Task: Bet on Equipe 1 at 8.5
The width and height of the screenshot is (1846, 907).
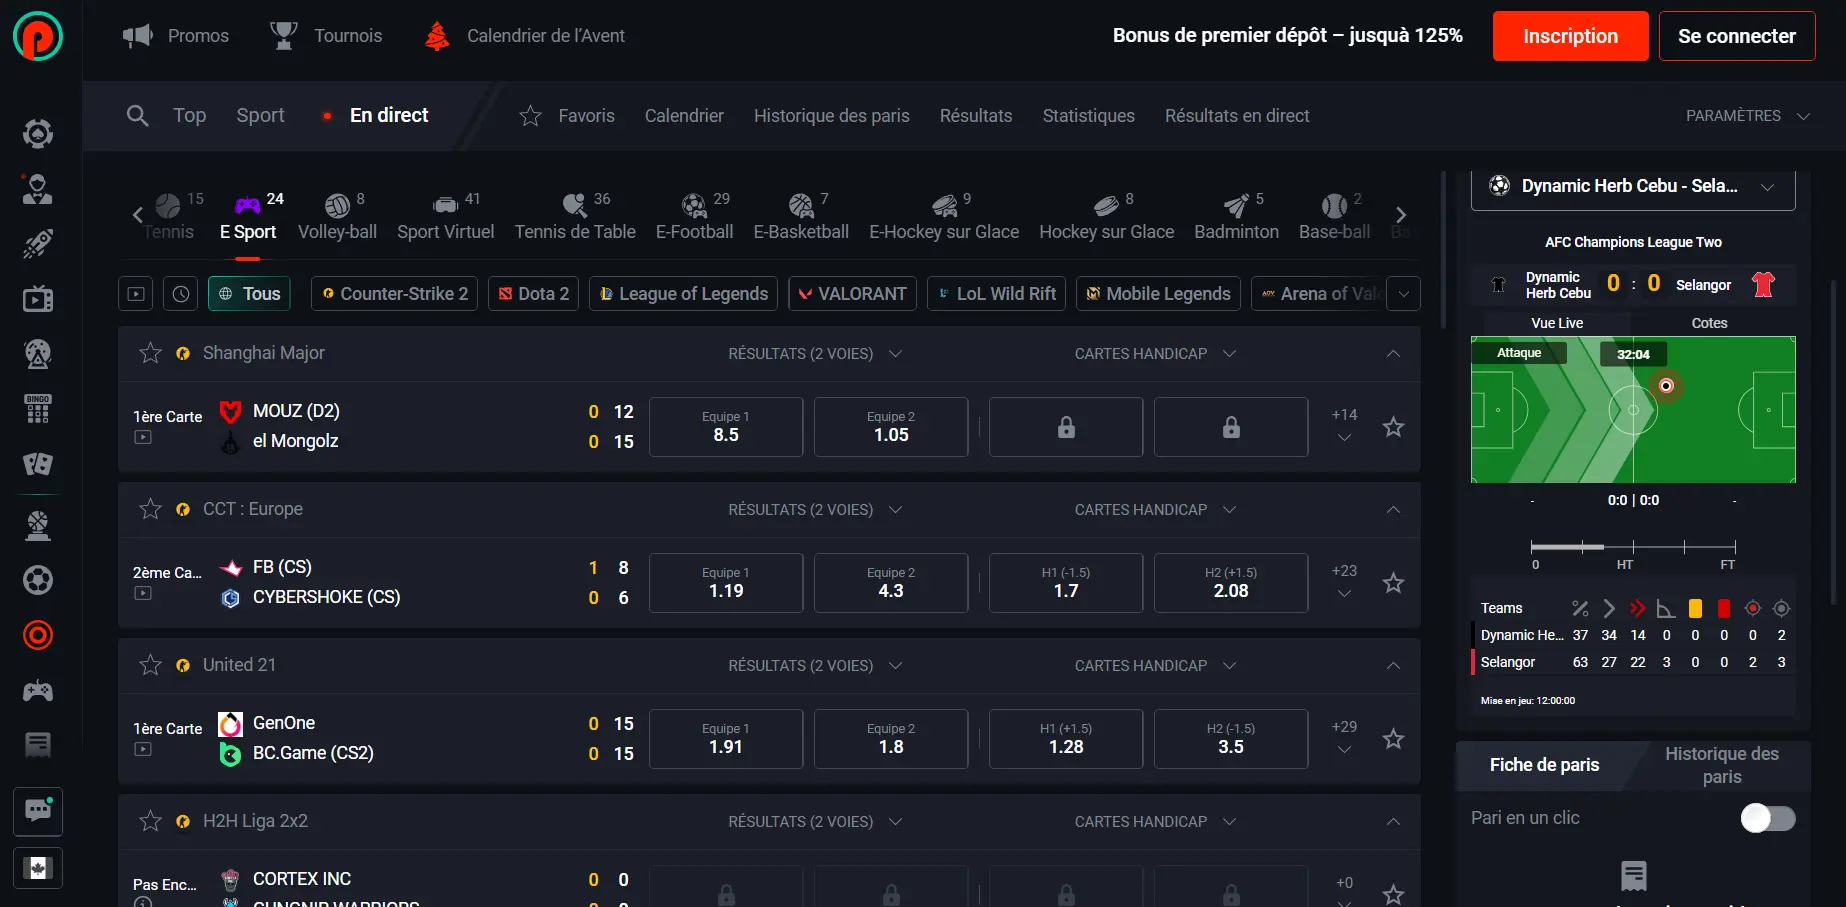Action: click(x=726, y=427)
